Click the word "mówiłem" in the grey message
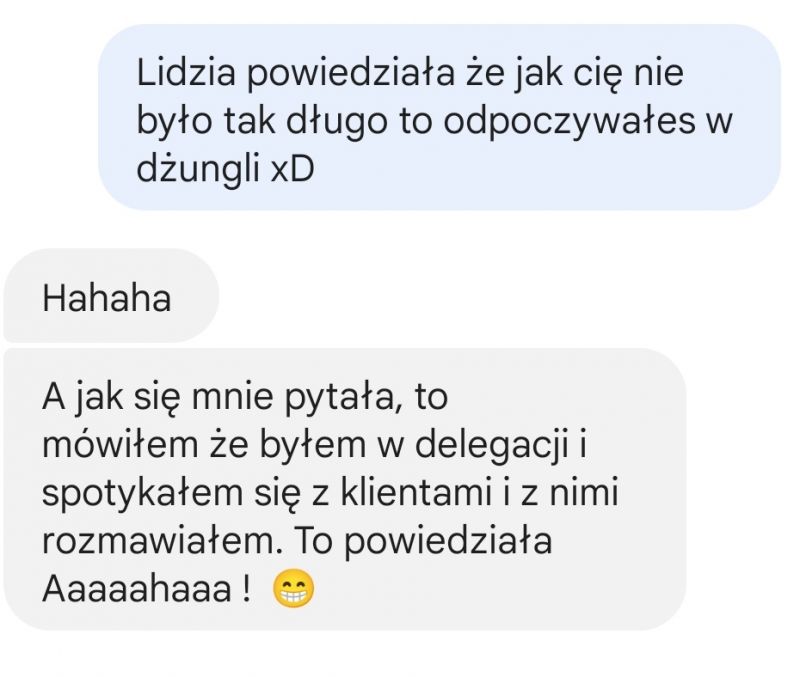The width and height of the screenshot is (800, 677). pos(120,445)
